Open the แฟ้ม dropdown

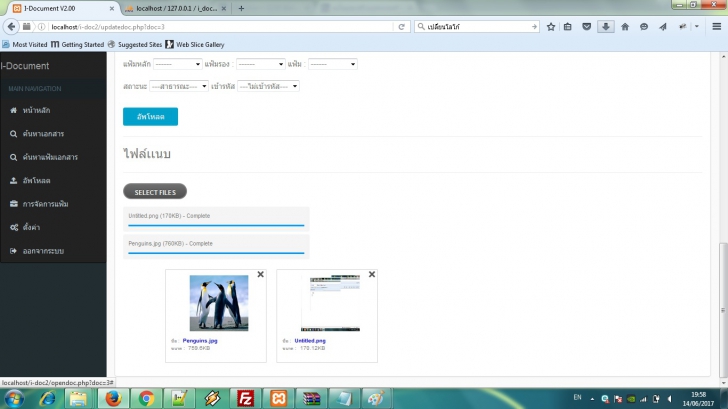[332, 64]
